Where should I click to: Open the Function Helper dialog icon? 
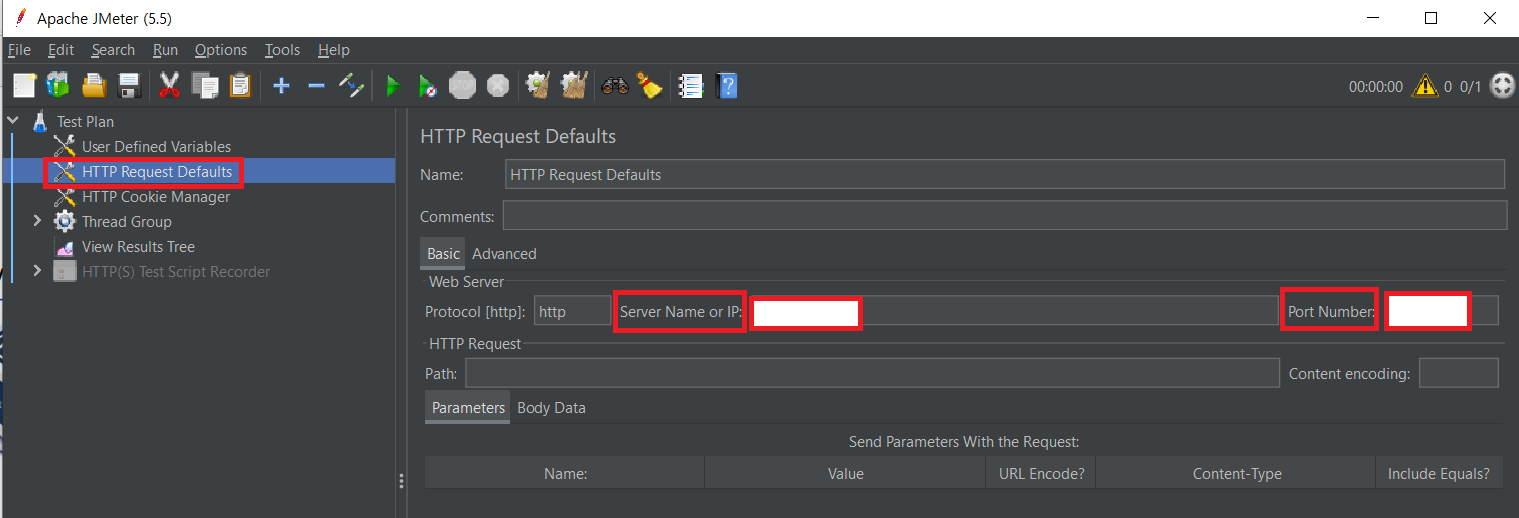point(690,86)
